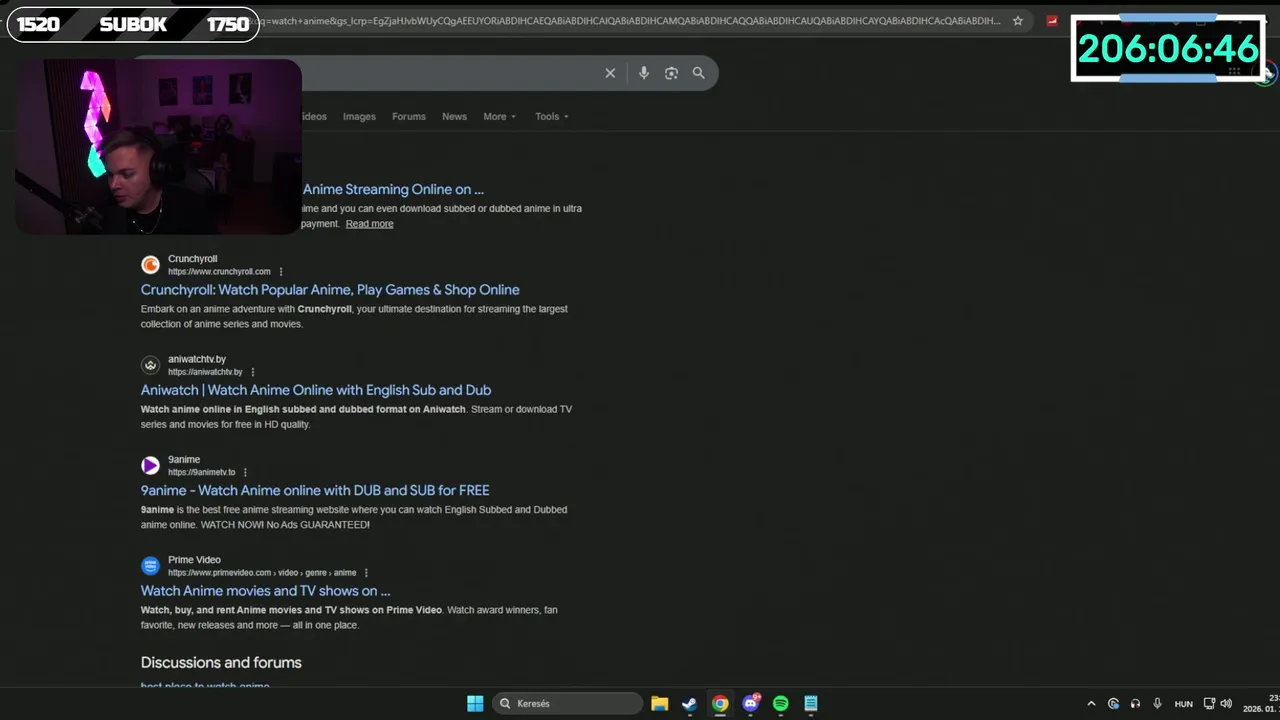Open Google Lens image search icon
The height and width of the screenshot is (720, 1280).
coord(671,73)
